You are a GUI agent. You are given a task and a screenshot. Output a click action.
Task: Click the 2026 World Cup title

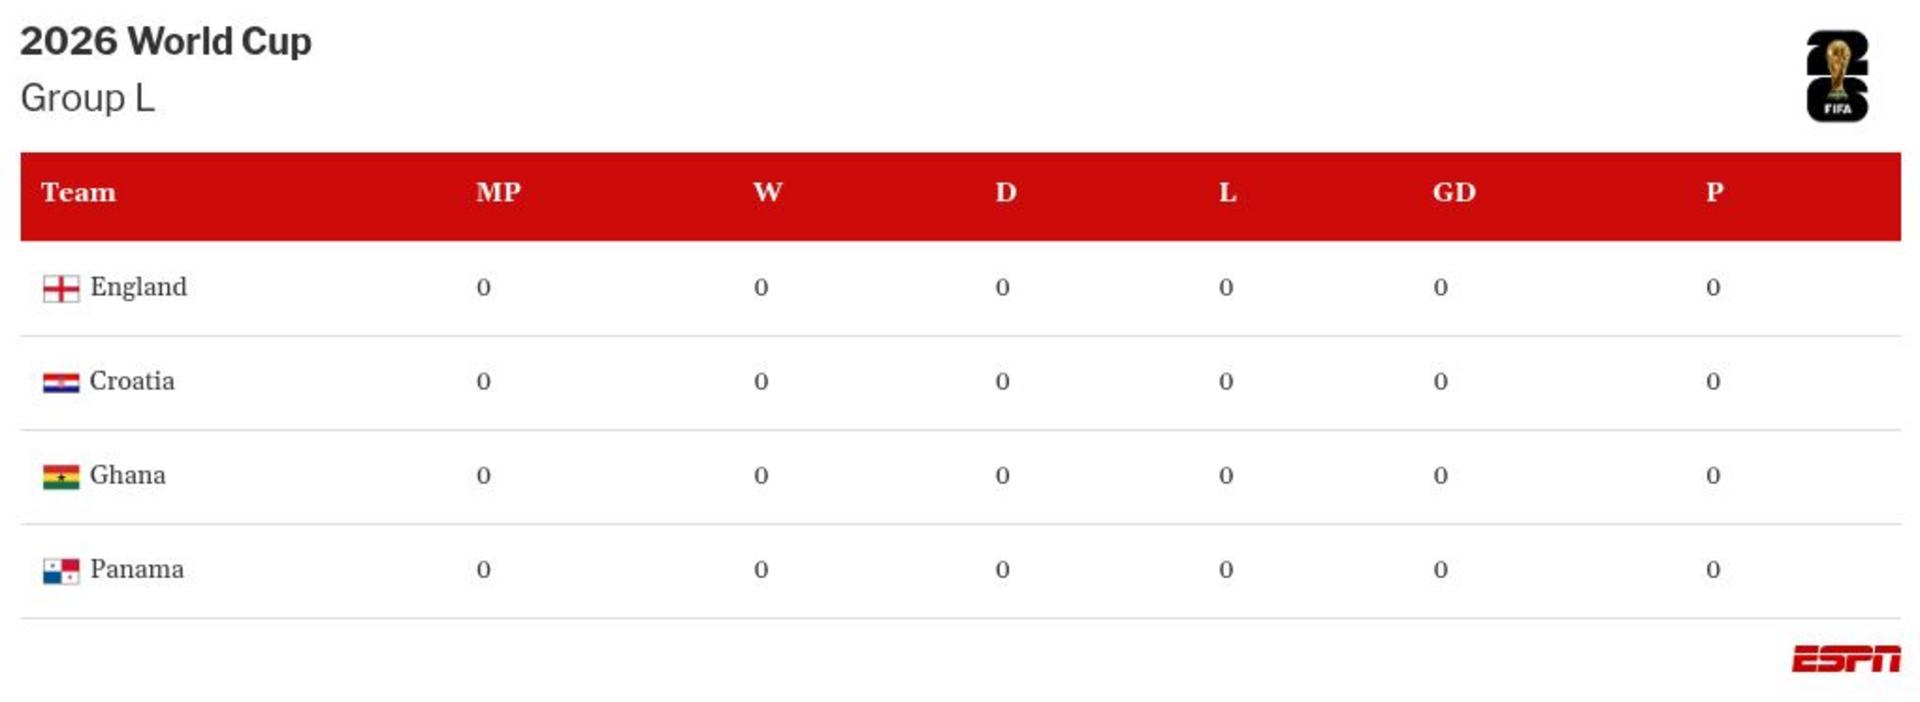(166, 41)
